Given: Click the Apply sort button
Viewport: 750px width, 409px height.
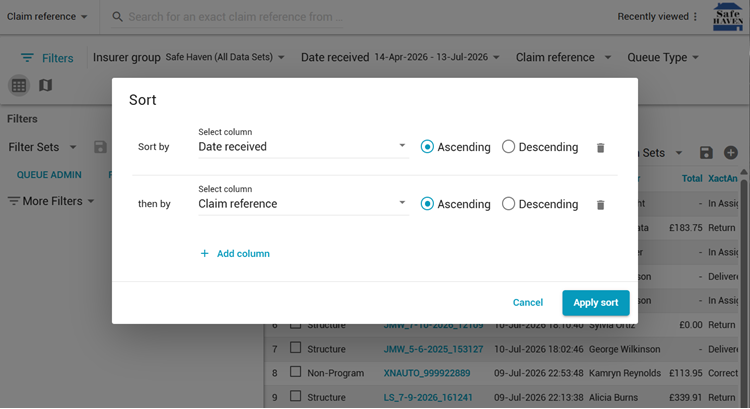Looking at the screenshot, I should [596, 303].
